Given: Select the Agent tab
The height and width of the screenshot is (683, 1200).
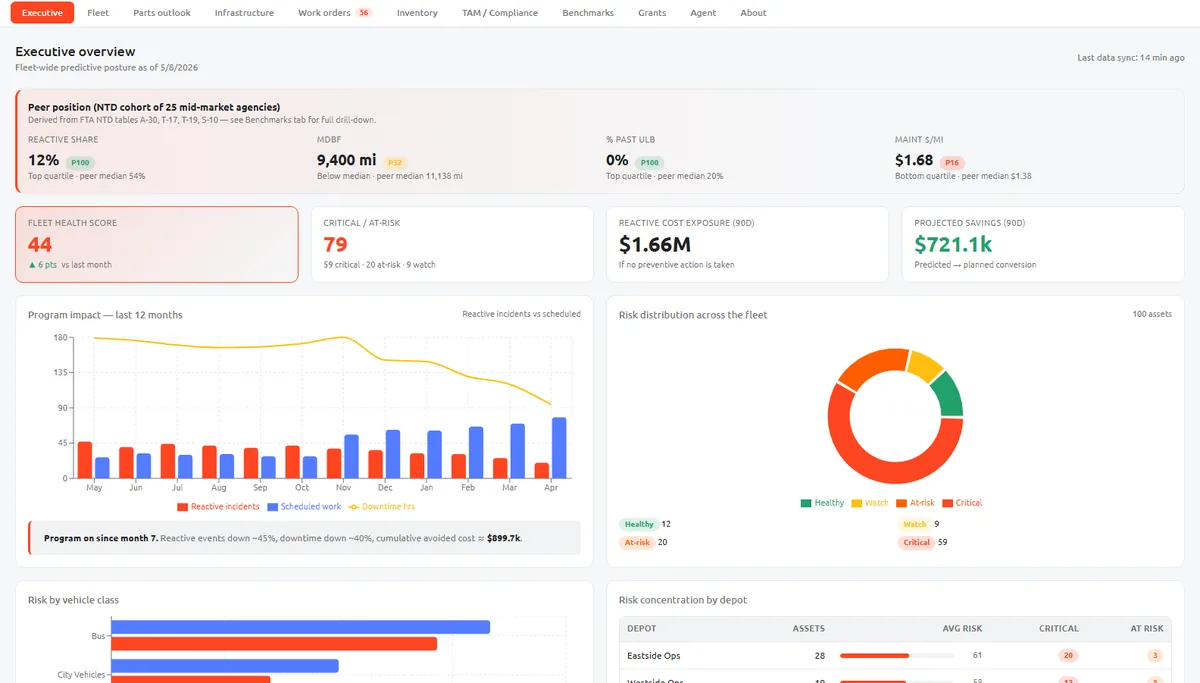Looking at the screenshot, I should pos(703,13).
